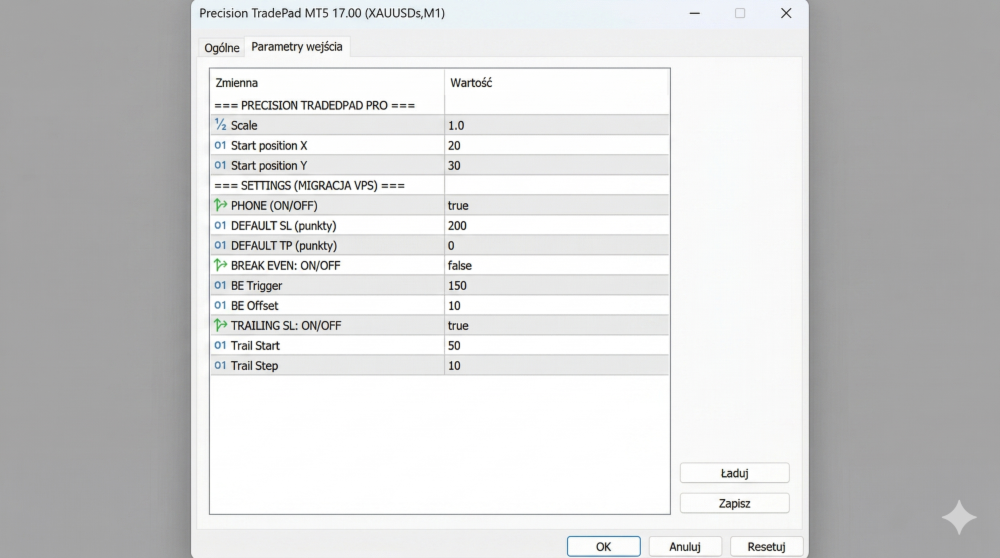Click the boolean icon beside TRAILING SL: ON/OFF
1000x558 pixels.
tap(220, 325)
